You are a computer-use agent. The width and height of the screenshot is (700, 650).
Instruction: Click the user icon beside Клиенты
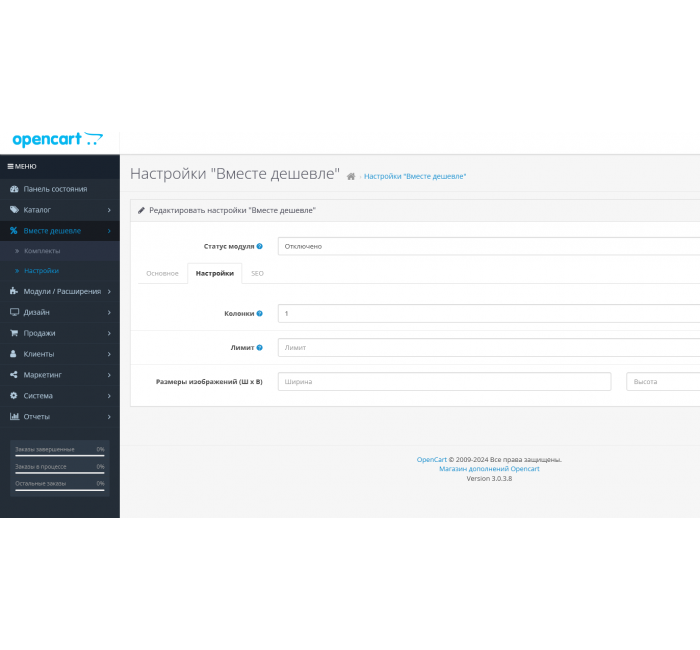tap(13, 354)
